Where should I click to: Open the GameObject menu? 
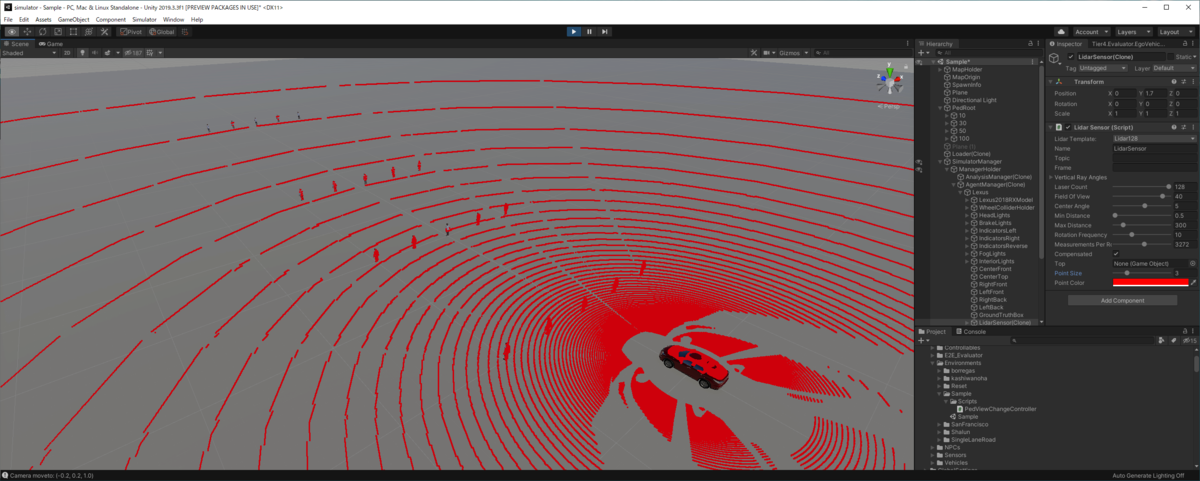pos(74,19)
